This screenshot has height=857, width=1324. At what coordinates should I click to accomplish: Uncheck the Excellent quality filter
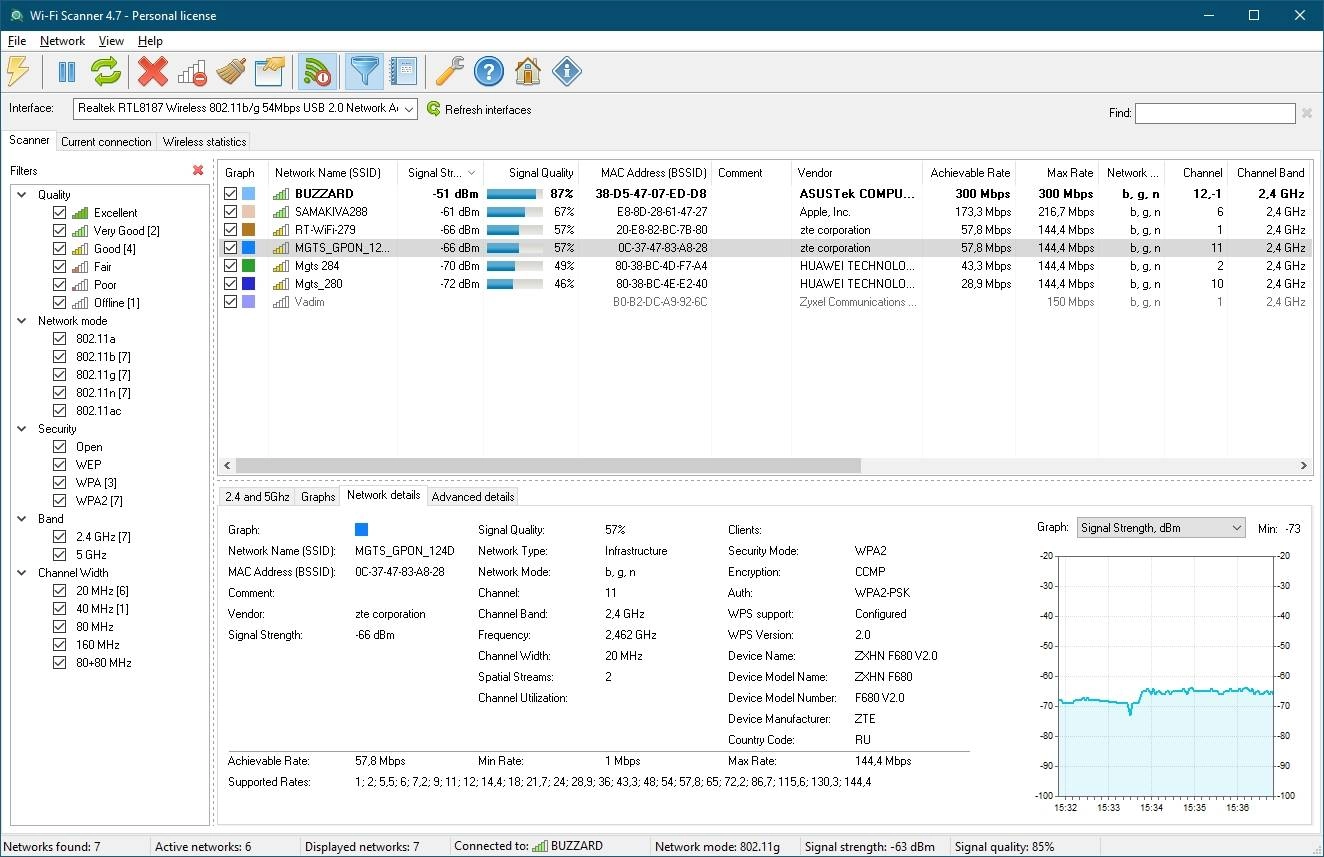pyautogui.click(x=60, y=213)
